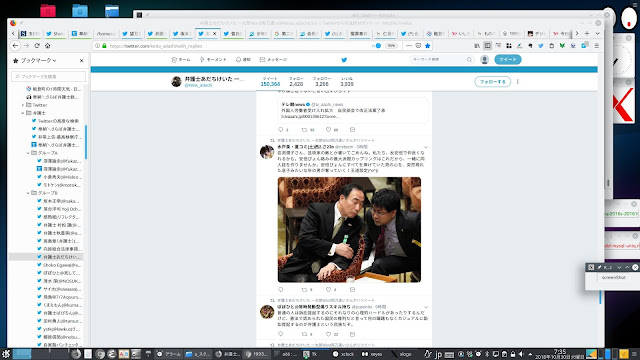Click jp keyboard layout indicator in tray

[438, 354]
